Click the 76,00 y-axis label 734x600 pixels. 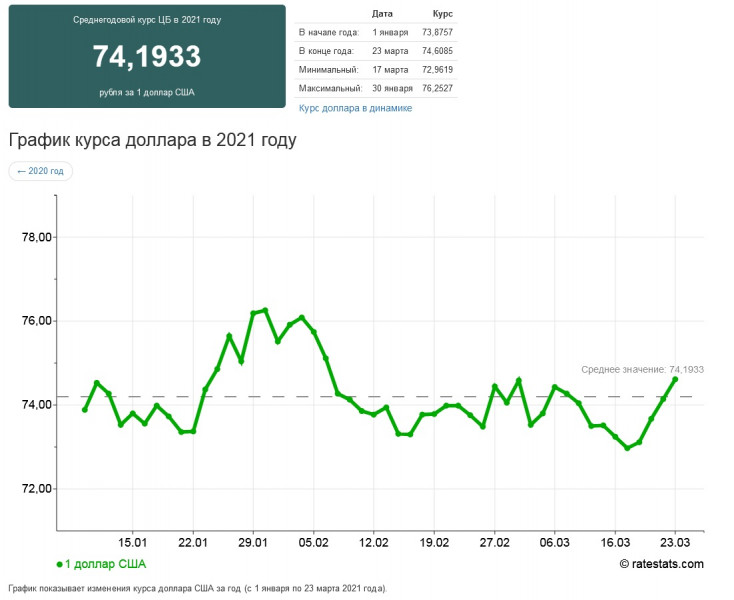[x=37, y=321]
